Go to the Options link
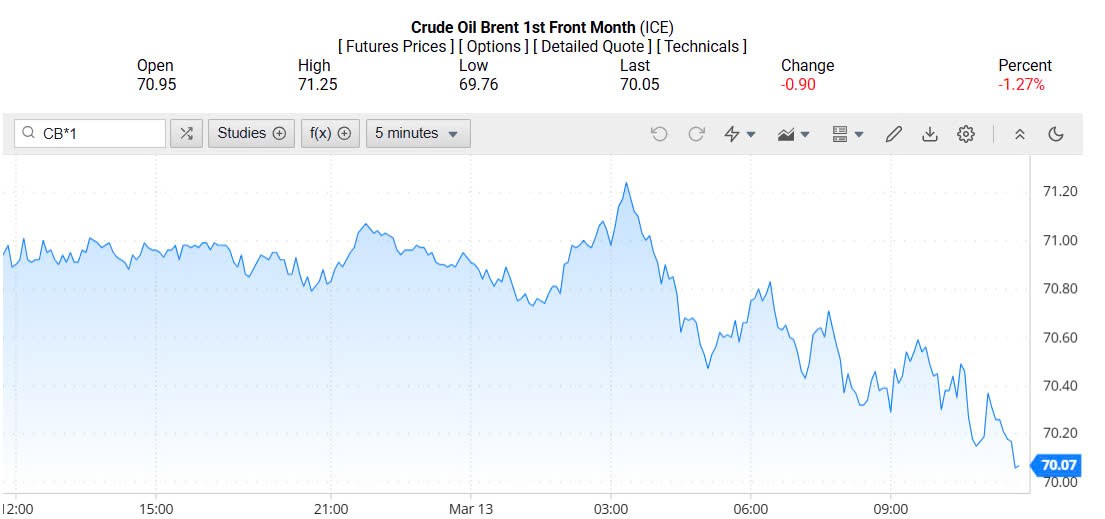Viewport: 1105px width, 519px height. click(x=494, y=47)
